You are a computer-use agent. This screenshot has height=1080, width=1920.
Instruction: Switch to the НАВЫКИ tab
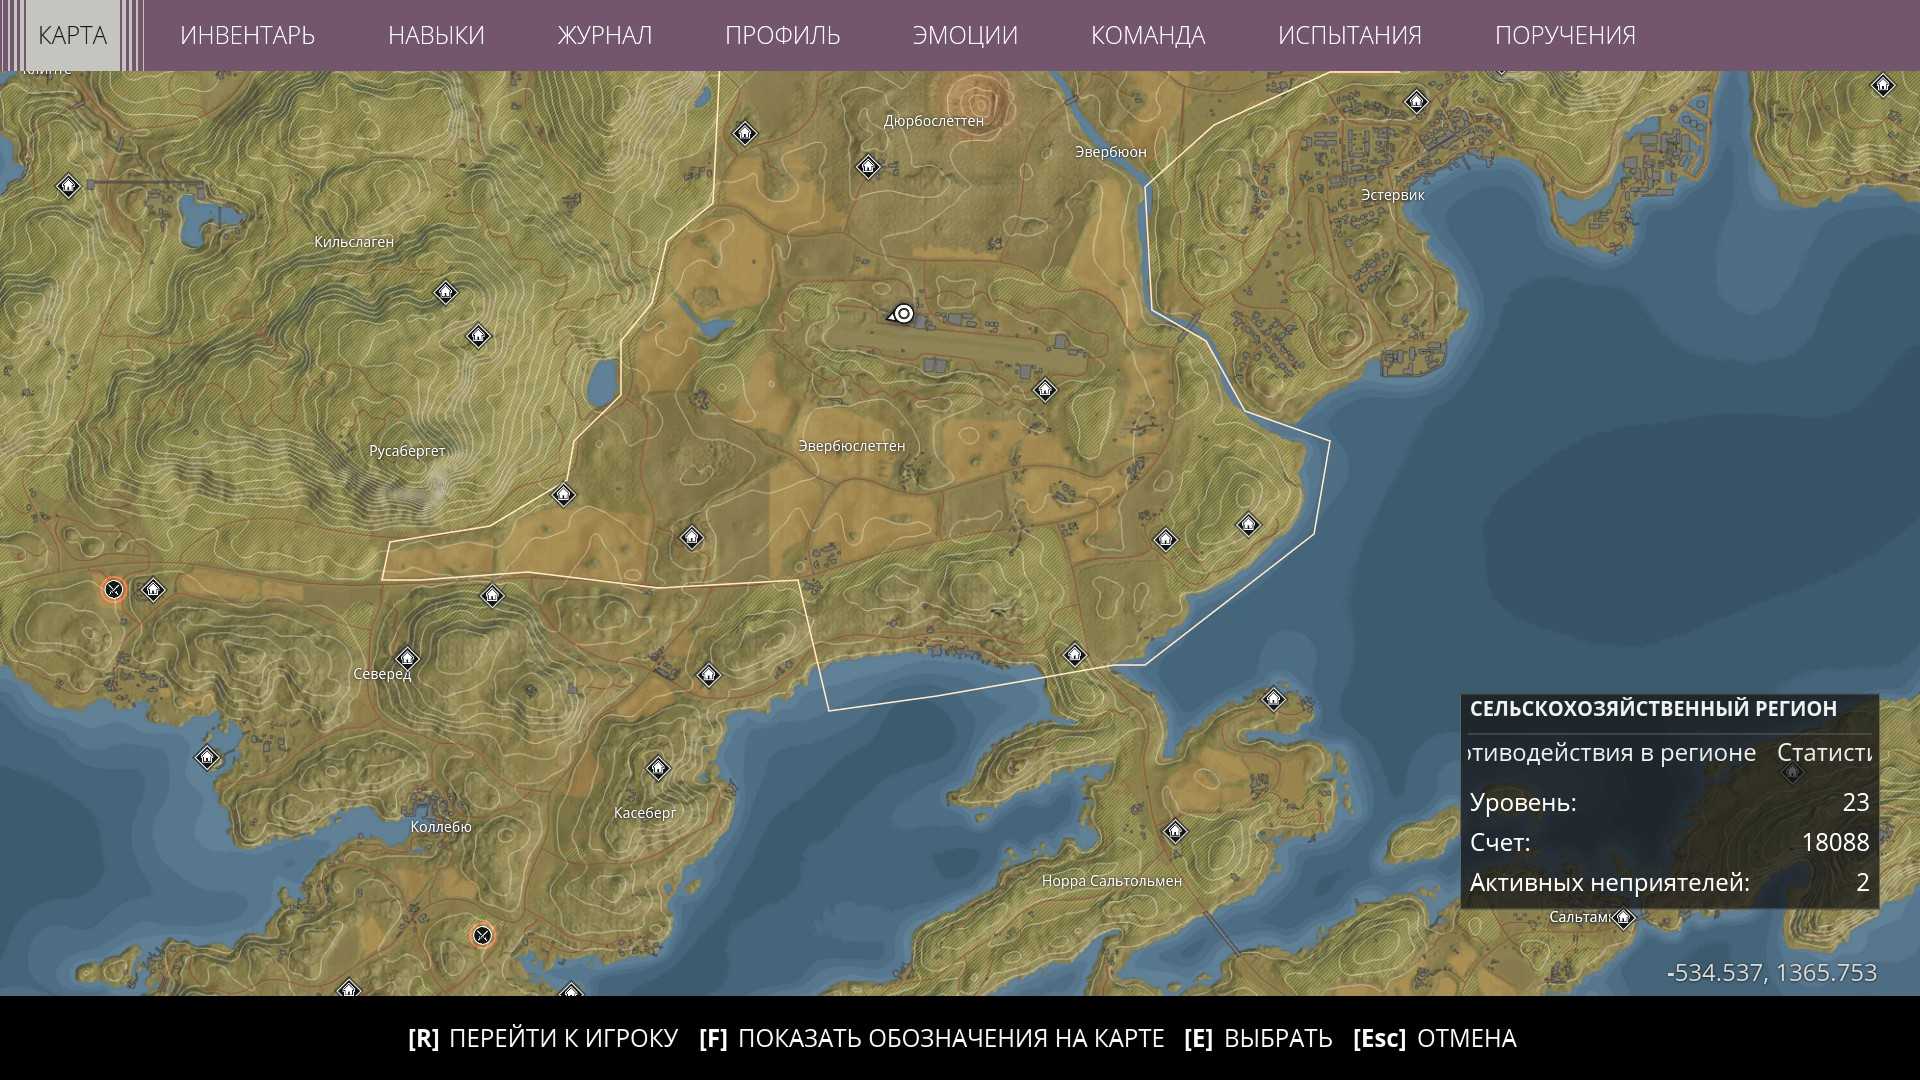click(x=436, y=35)
